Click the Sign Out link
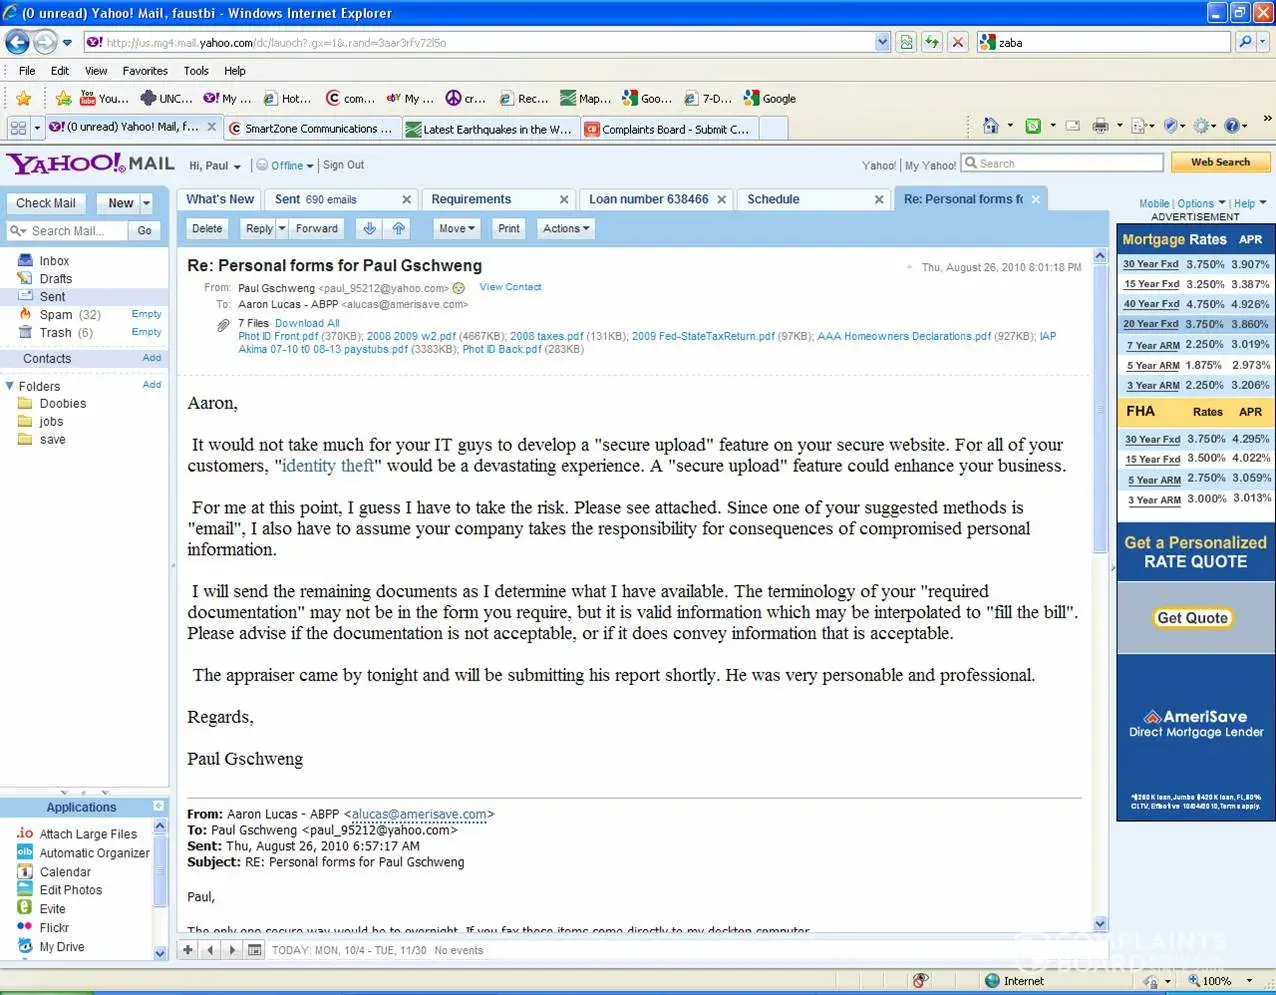 (x=343, y=165)
